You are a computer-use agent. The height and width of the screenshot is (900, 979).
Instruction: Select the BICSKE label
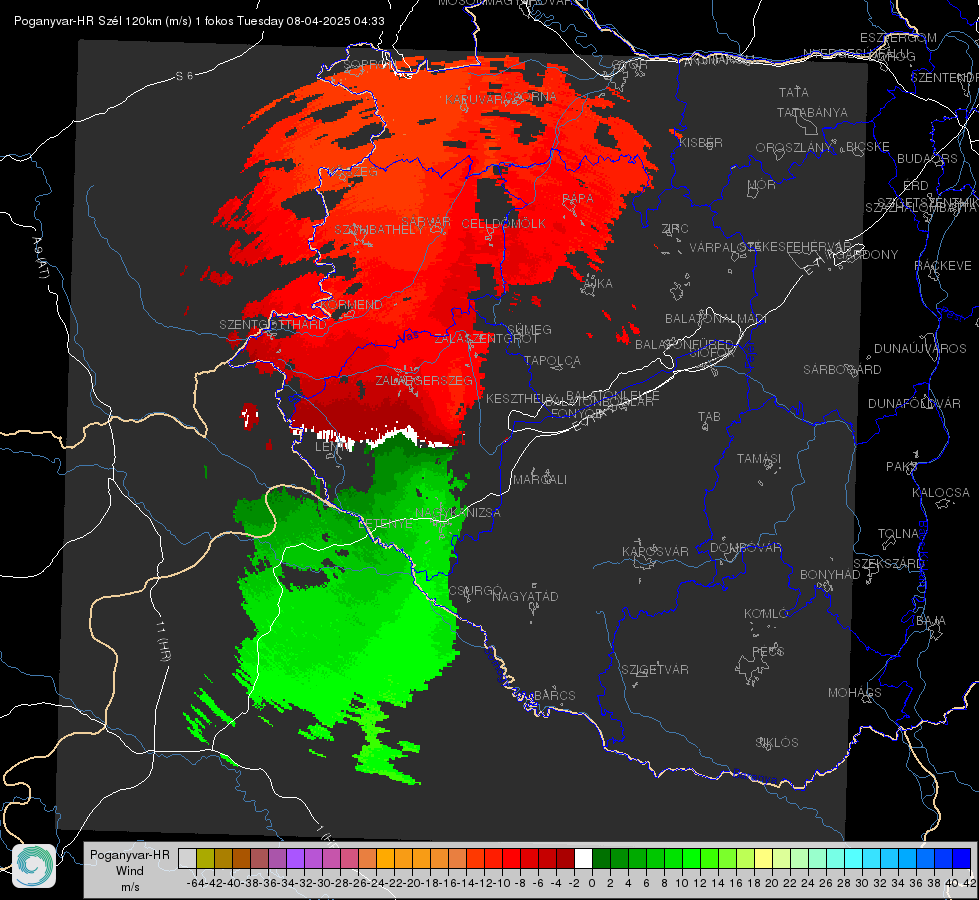point(867,147)
